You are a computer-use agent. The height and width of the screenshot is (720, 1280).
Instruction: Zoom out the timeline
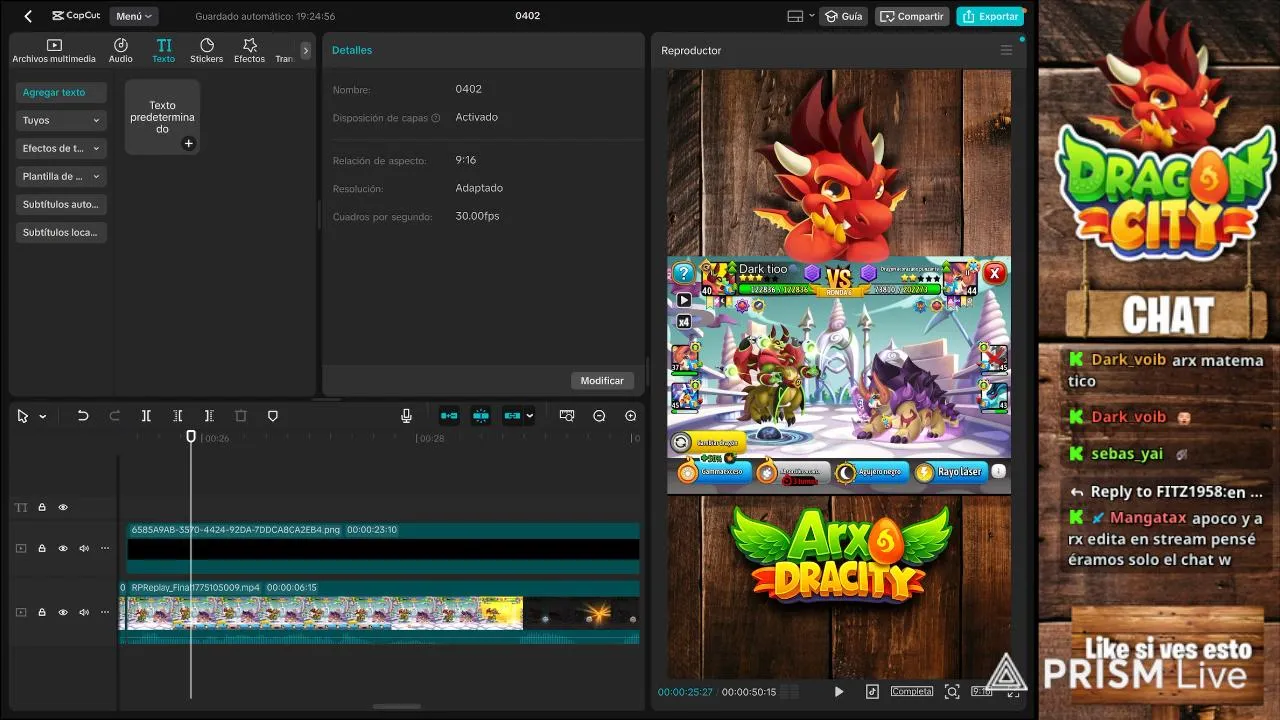coord(599,416)
